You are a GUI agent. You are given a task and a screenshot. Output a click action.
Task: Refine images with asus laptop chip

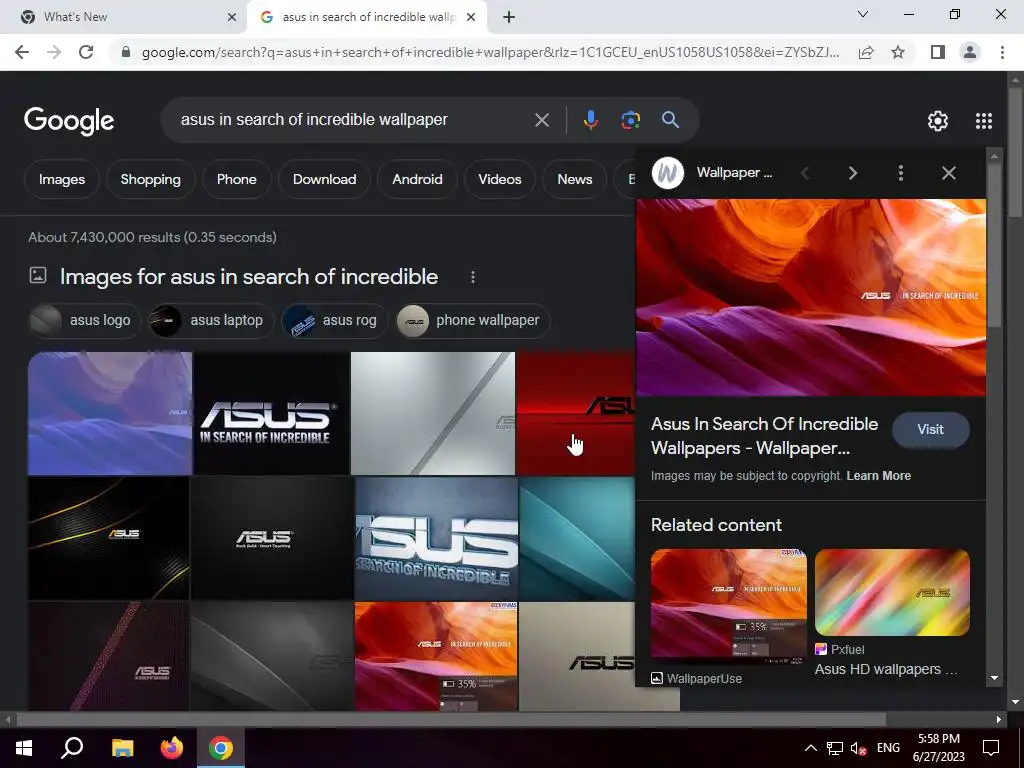tap(212, 321)
